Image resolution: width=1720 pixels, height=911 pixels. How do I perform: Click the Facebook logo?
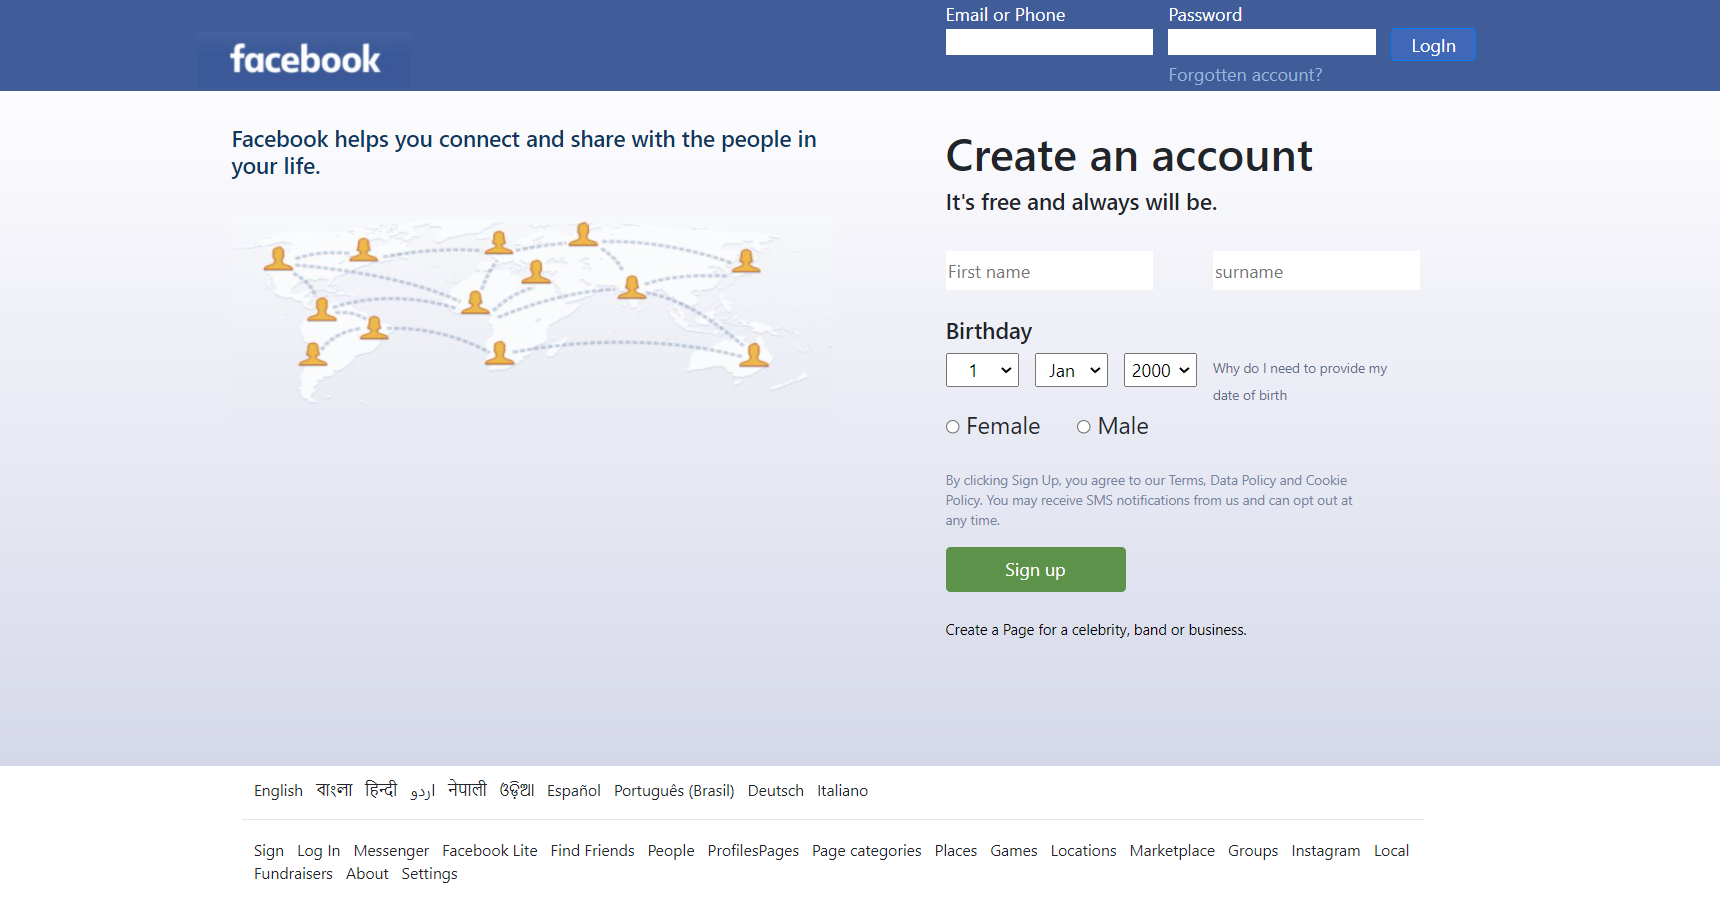[x=303, y=59]
